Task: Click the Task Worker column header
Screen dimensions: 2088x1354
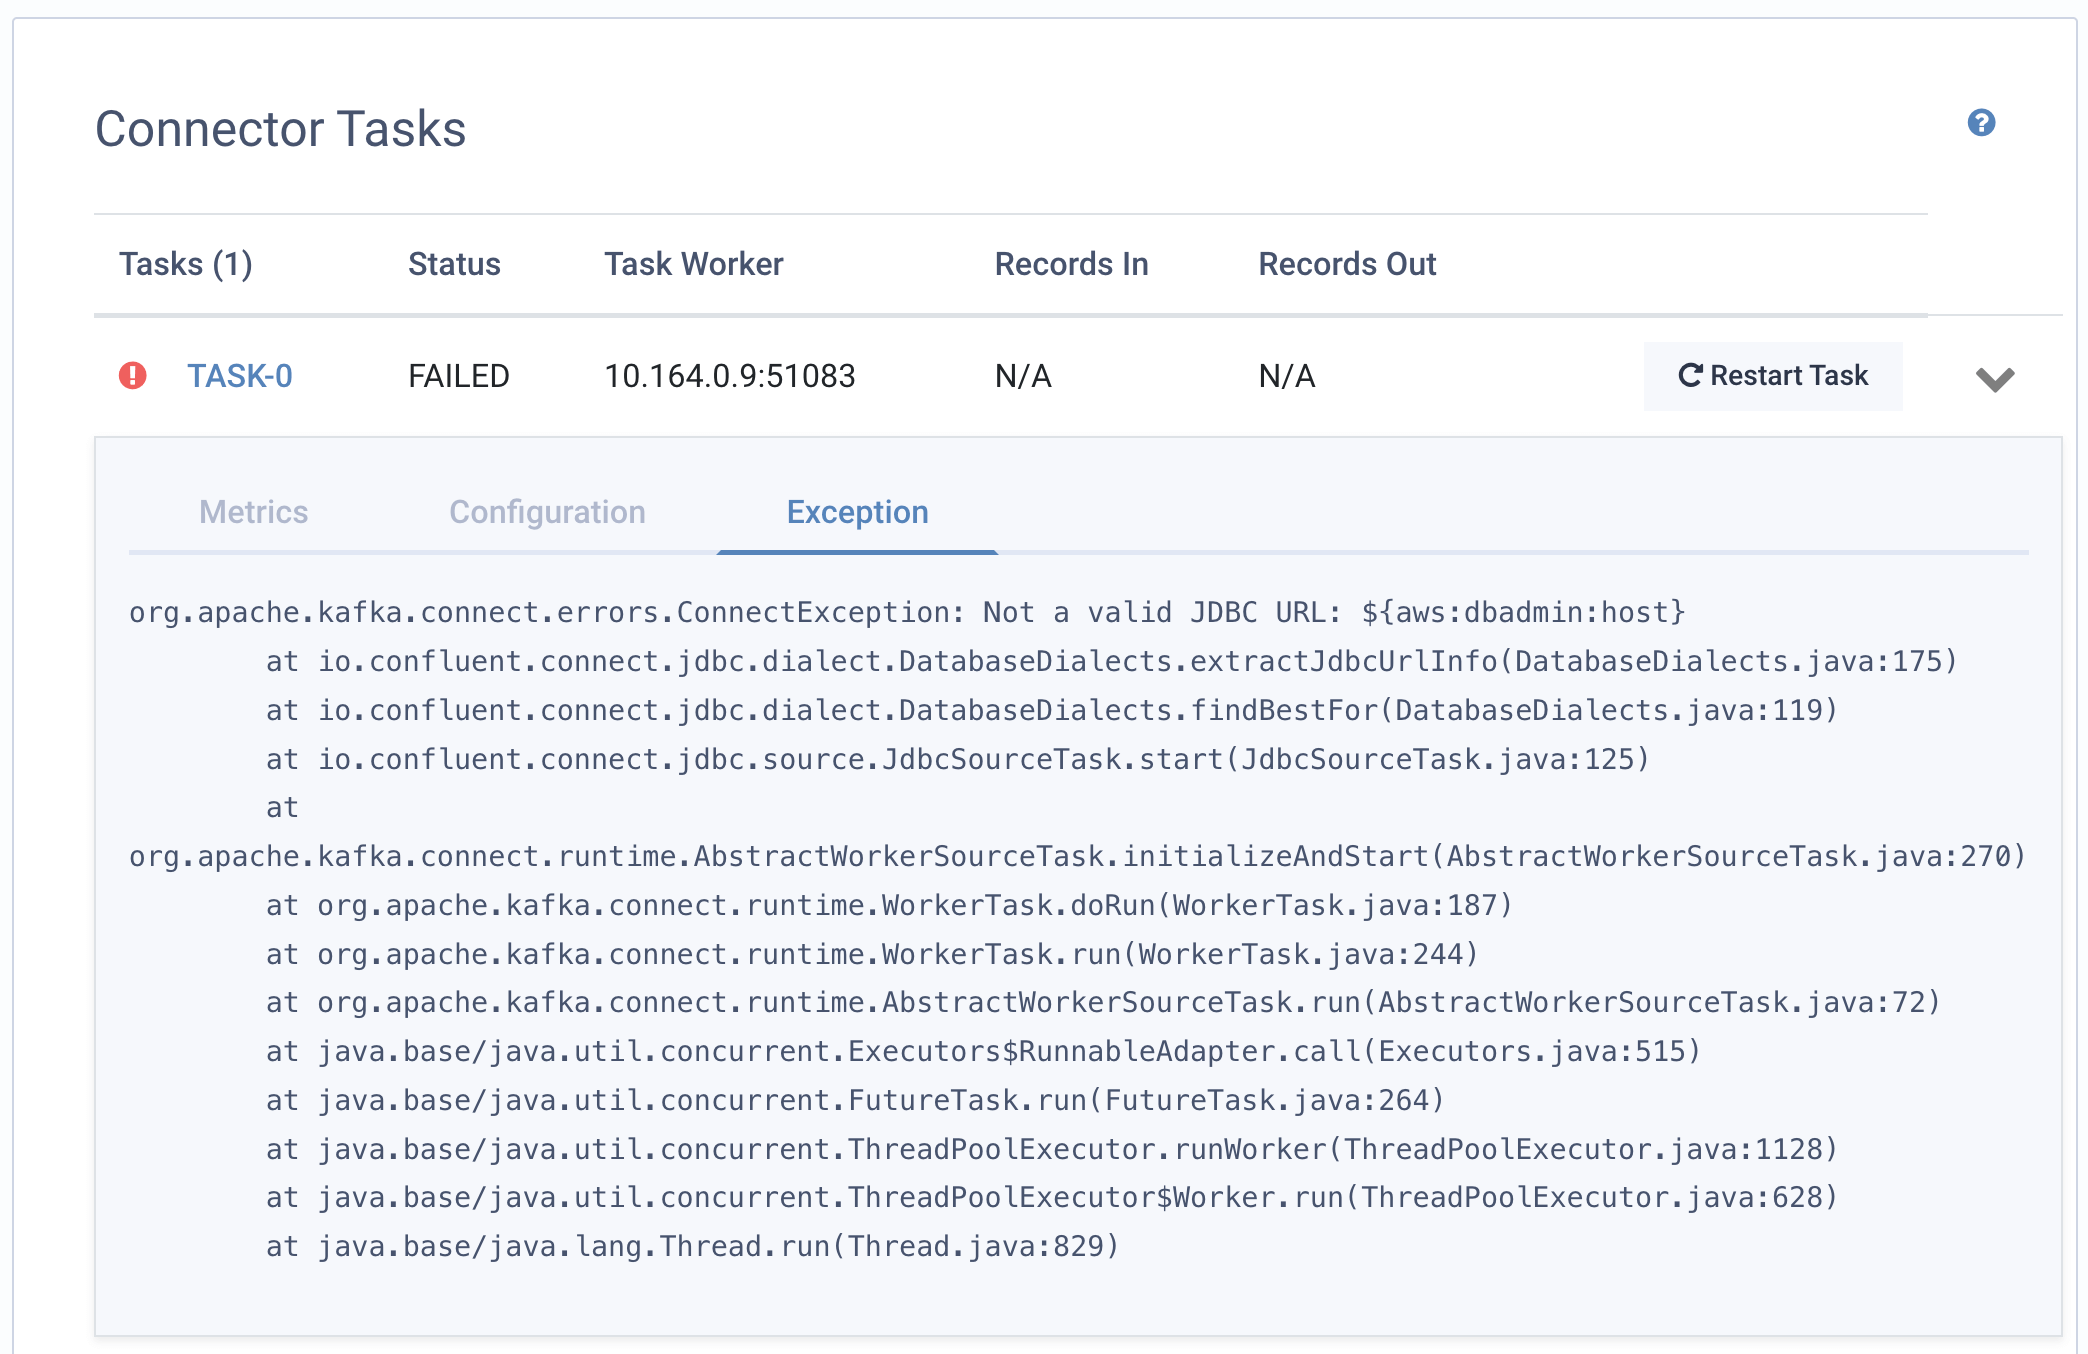Action: tap(693, 264)
